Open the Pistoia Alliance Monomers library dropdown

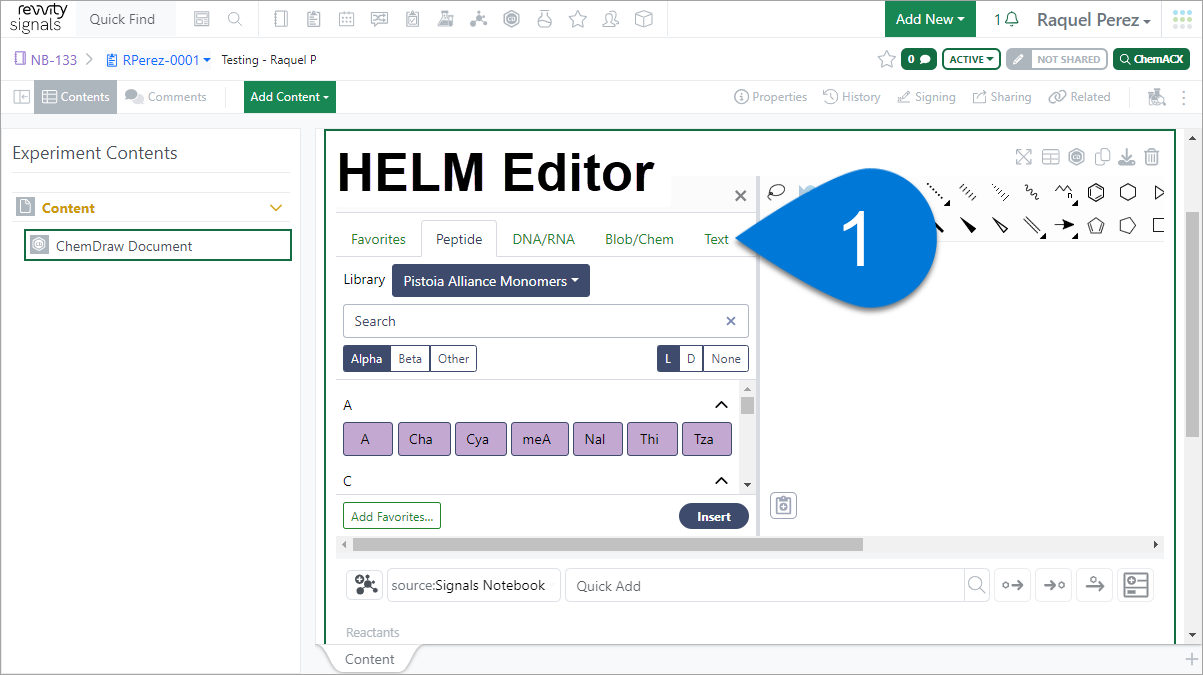click(491, 281)
